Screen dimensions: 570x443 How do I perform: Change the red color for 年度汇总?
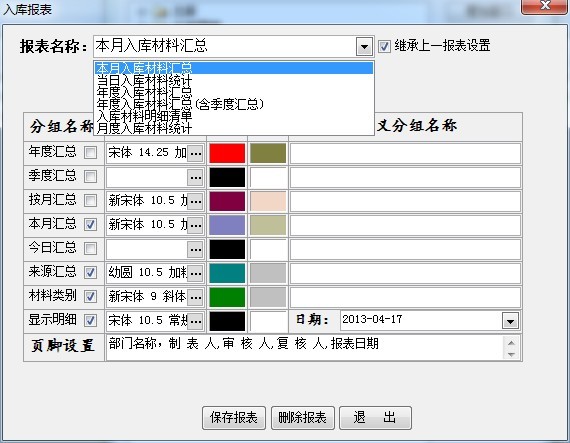click(x=227, y=153)
